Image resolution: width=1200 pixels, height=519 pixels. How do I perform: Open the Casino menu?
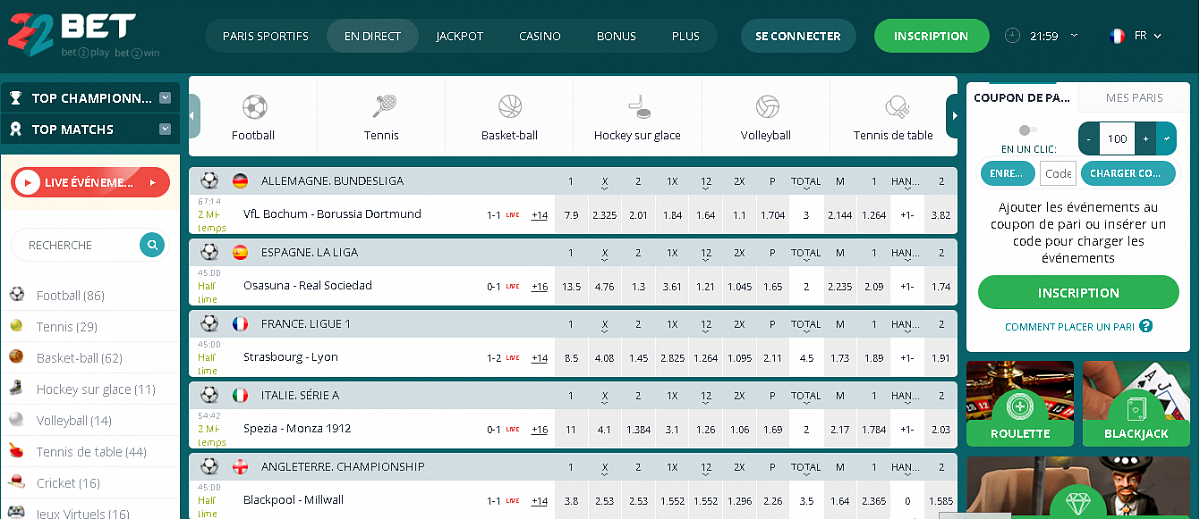pyautogui.click(x=539, y=36)
